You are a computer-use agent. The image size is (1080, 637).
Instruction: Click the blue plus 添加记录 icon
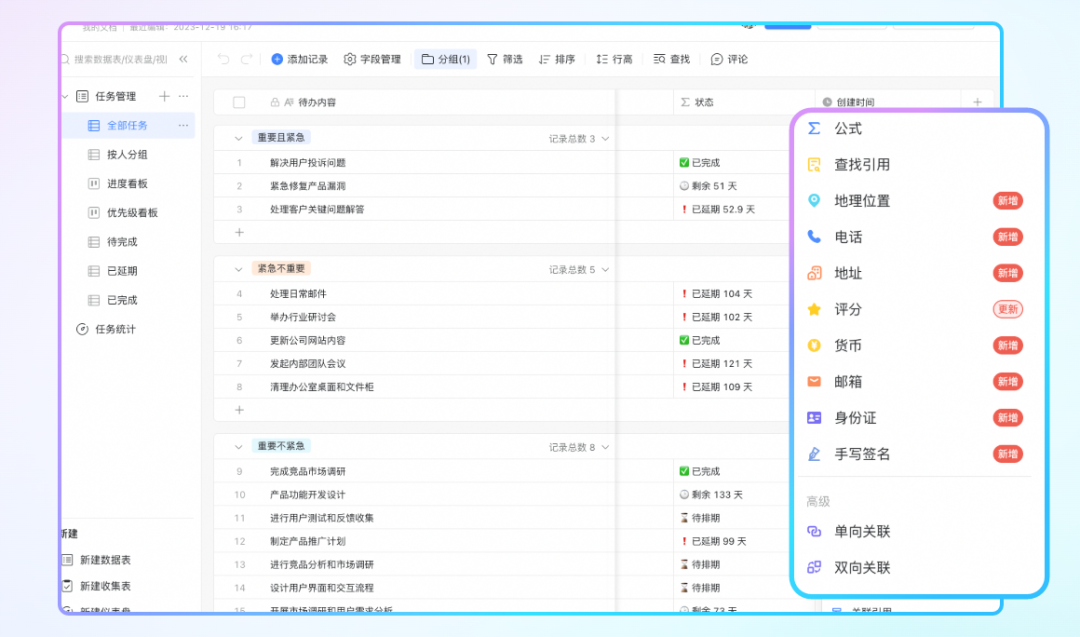277,59
